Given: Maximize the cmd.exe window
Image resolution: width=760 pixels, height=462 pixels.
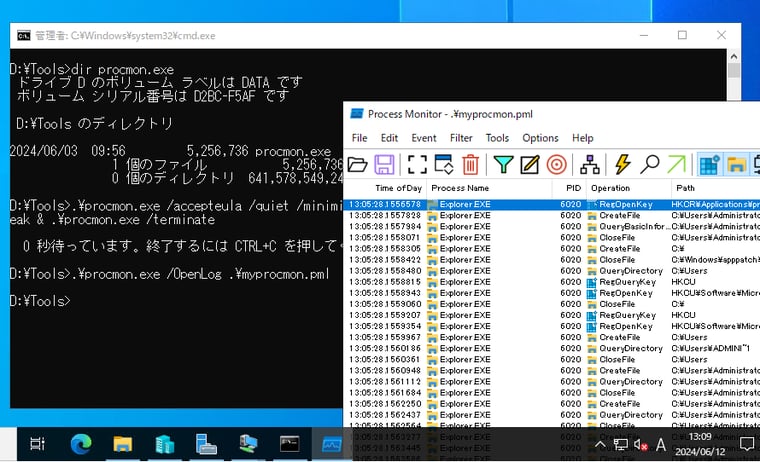Looking at the screenshot, I should click(x=682, y=35).
